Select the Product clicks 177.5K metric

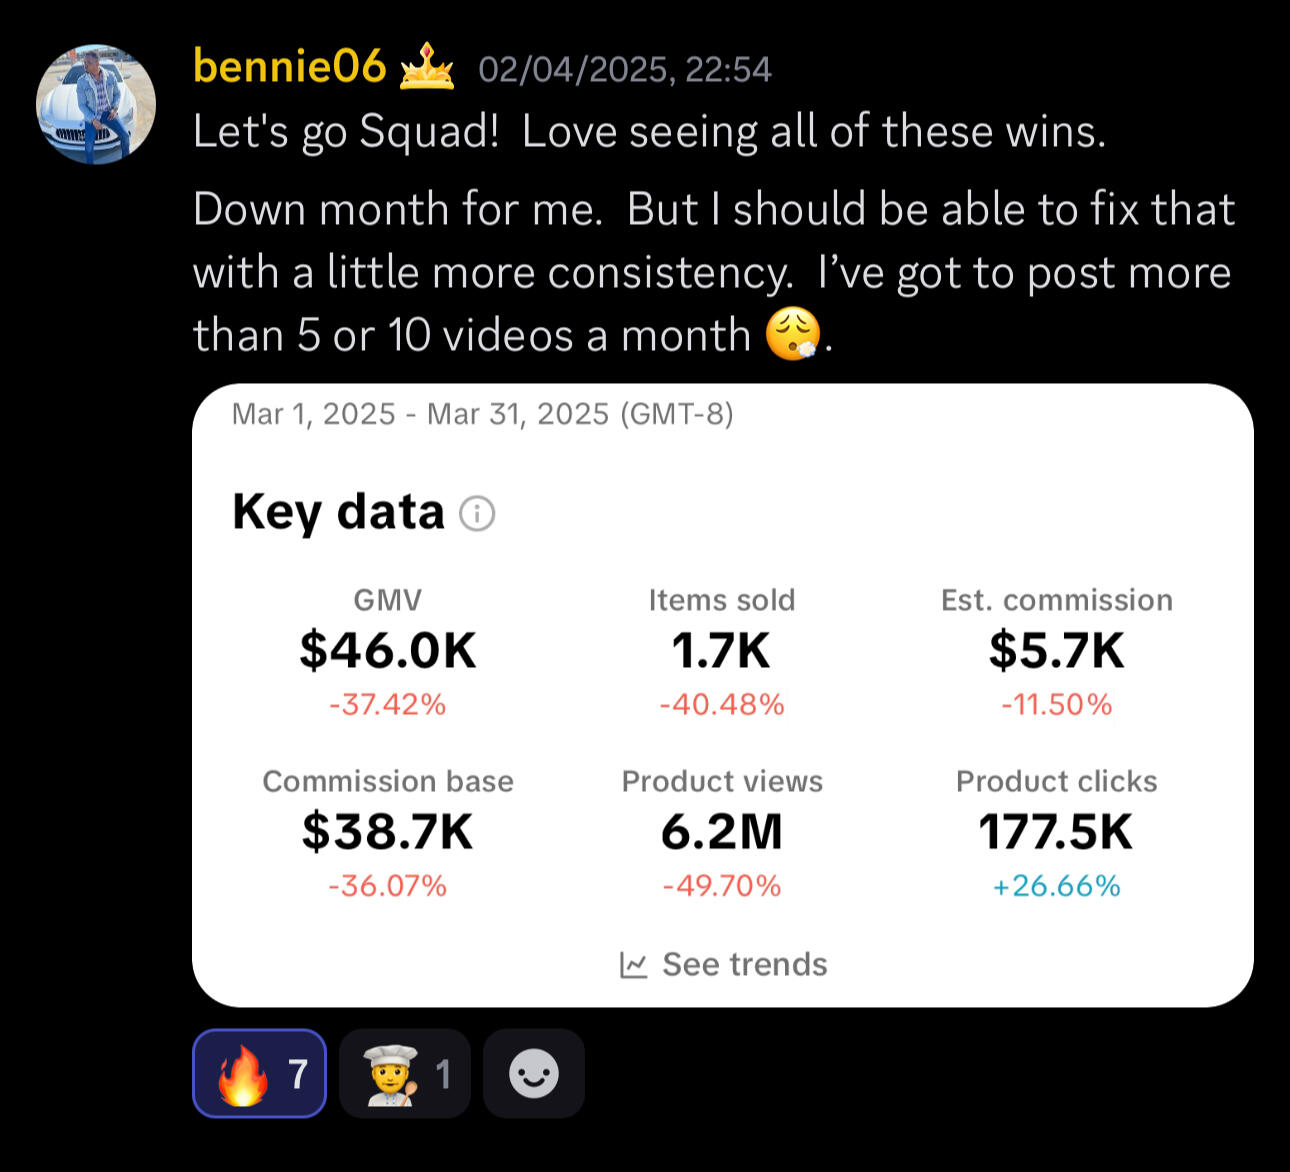1056,831
